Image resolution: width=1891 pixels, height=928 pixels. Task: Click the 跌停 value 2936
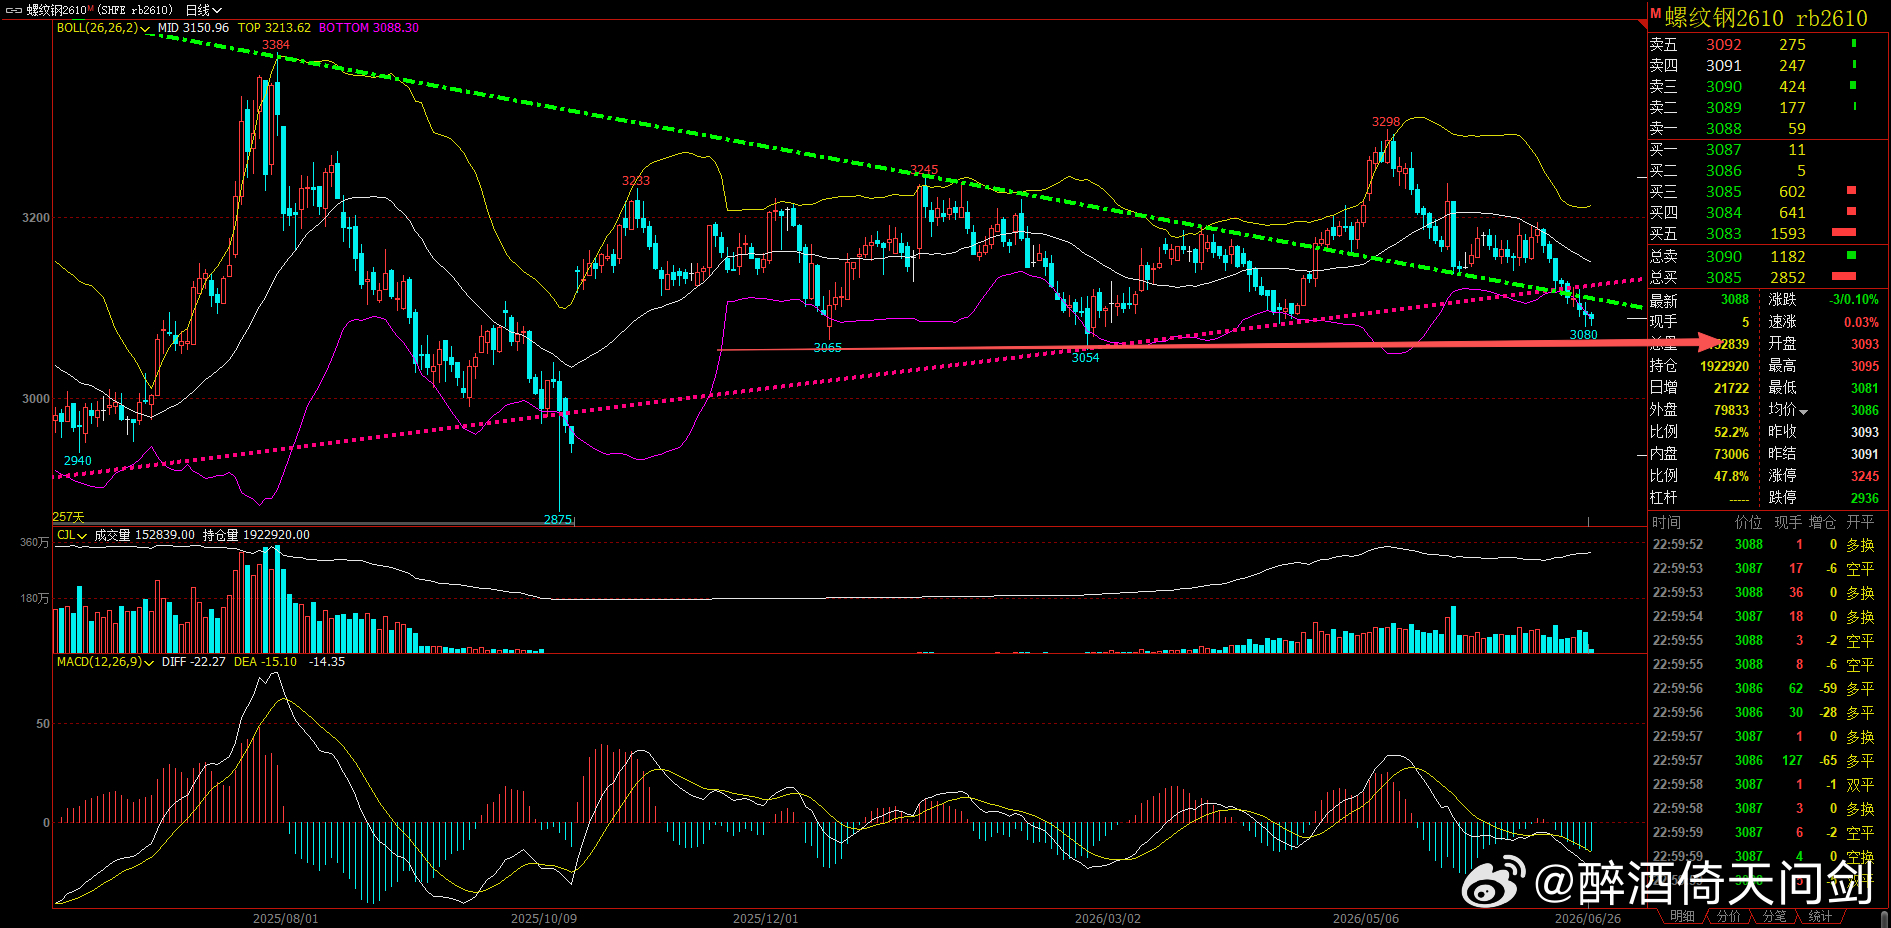1865,498
